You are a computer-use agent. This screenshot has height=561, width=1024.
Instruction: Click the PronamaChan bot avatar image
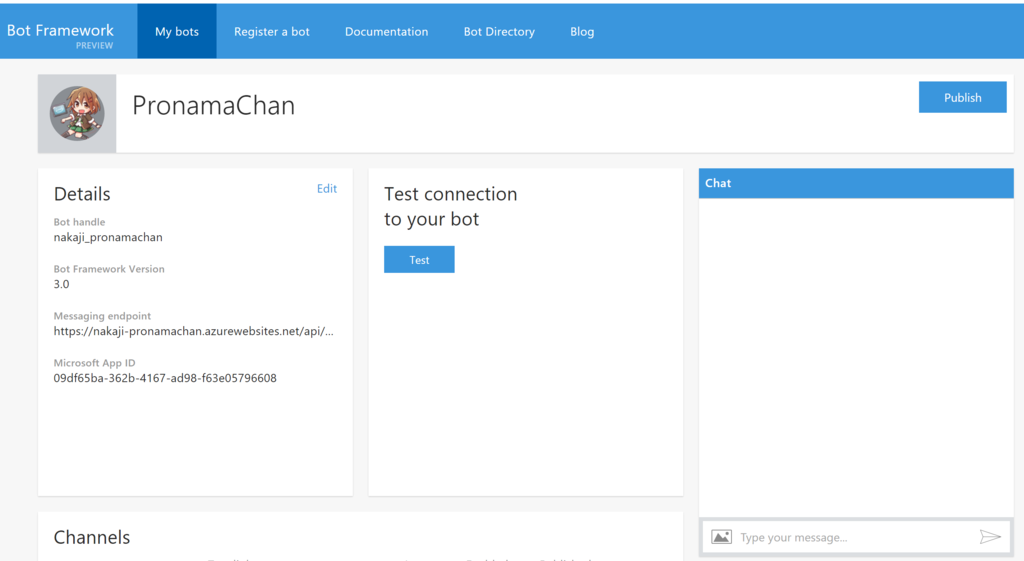[77, 114]
